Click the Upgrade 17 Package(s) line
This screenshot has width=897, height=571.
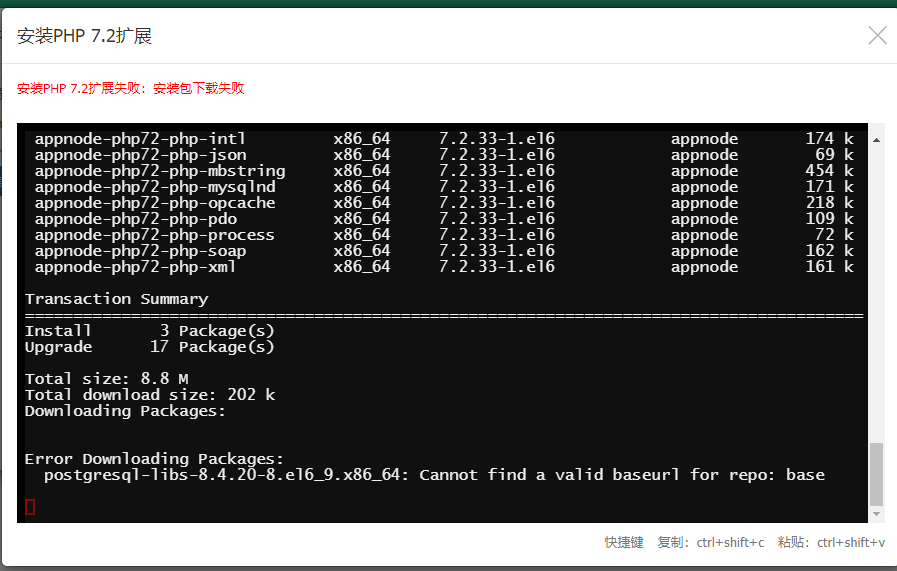click(149, 347)
